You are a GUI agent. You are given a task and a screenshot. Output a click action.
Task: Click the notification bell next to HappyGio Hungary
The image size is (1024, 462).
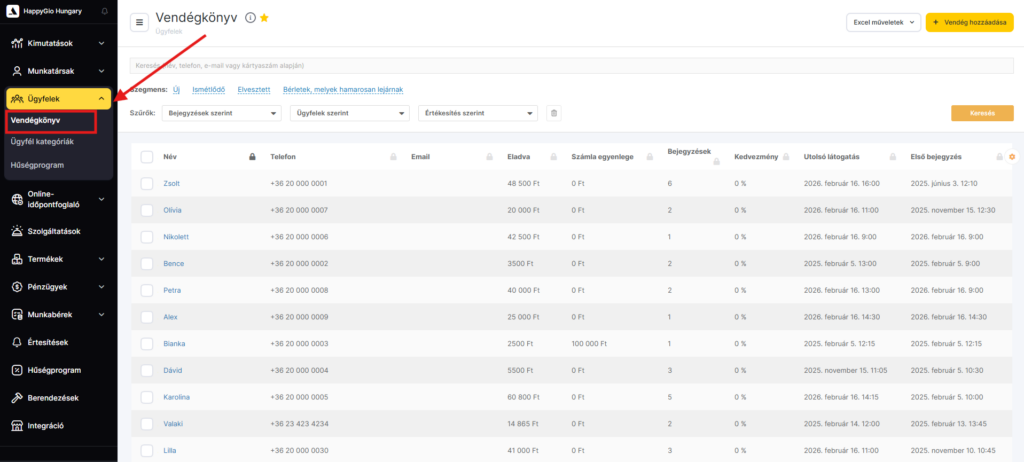pyautogui.click(x=105, y=11)
